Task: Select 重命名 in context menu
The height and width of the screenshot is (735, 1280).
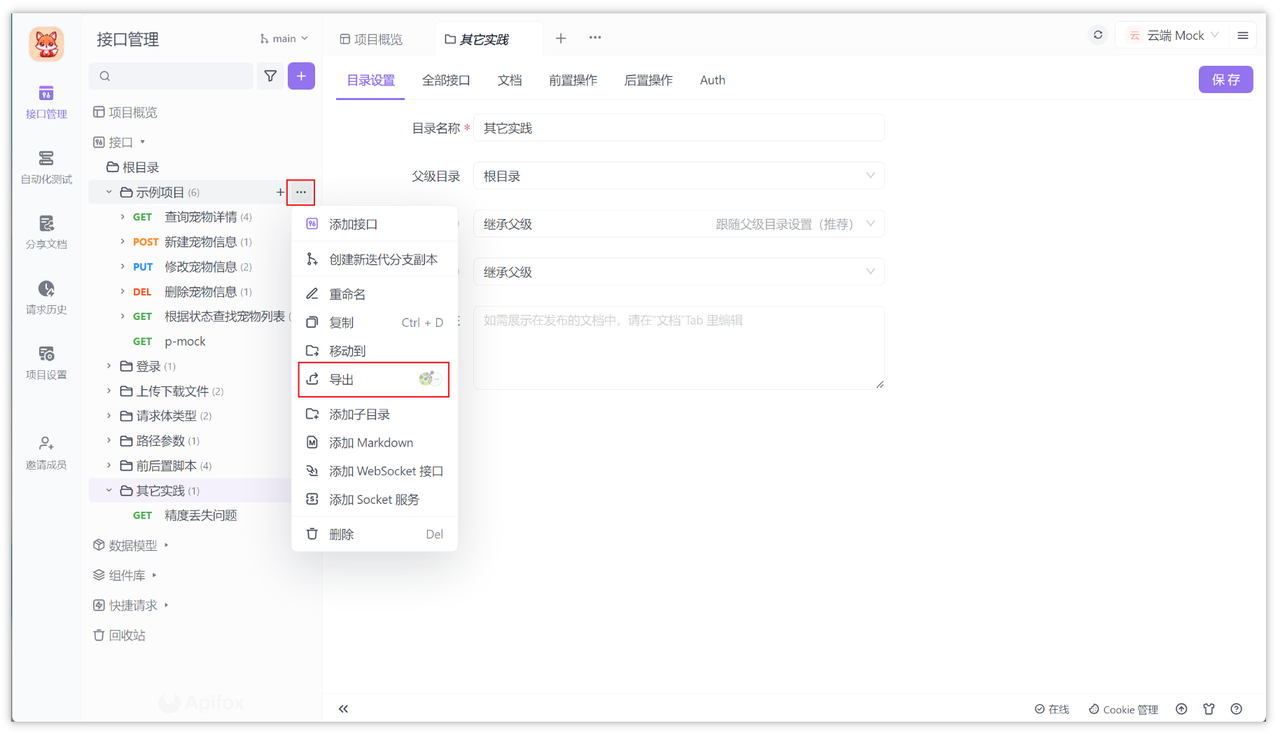Action: [x=374, y=294]
